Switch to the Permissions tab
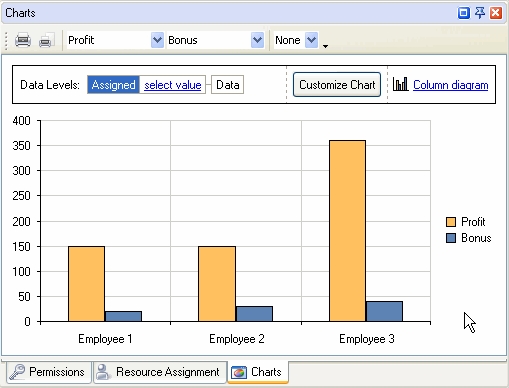 tap(49, 372)
